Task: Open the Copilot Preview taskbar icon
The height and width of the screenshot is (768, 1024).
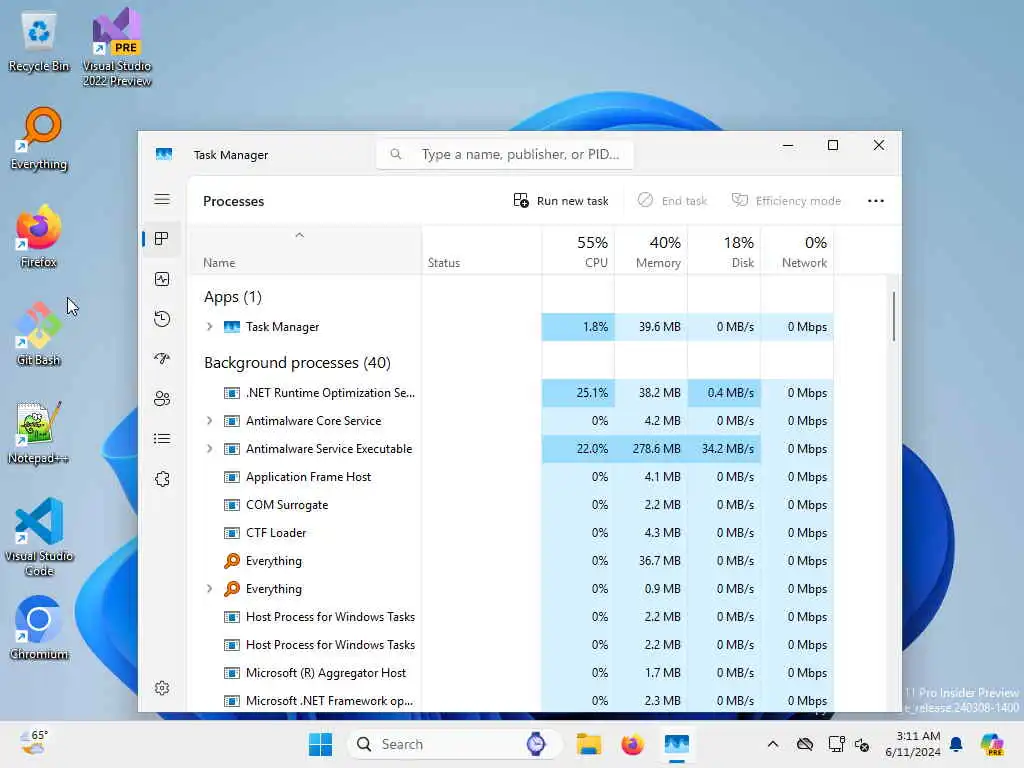Action: (992, 744)
